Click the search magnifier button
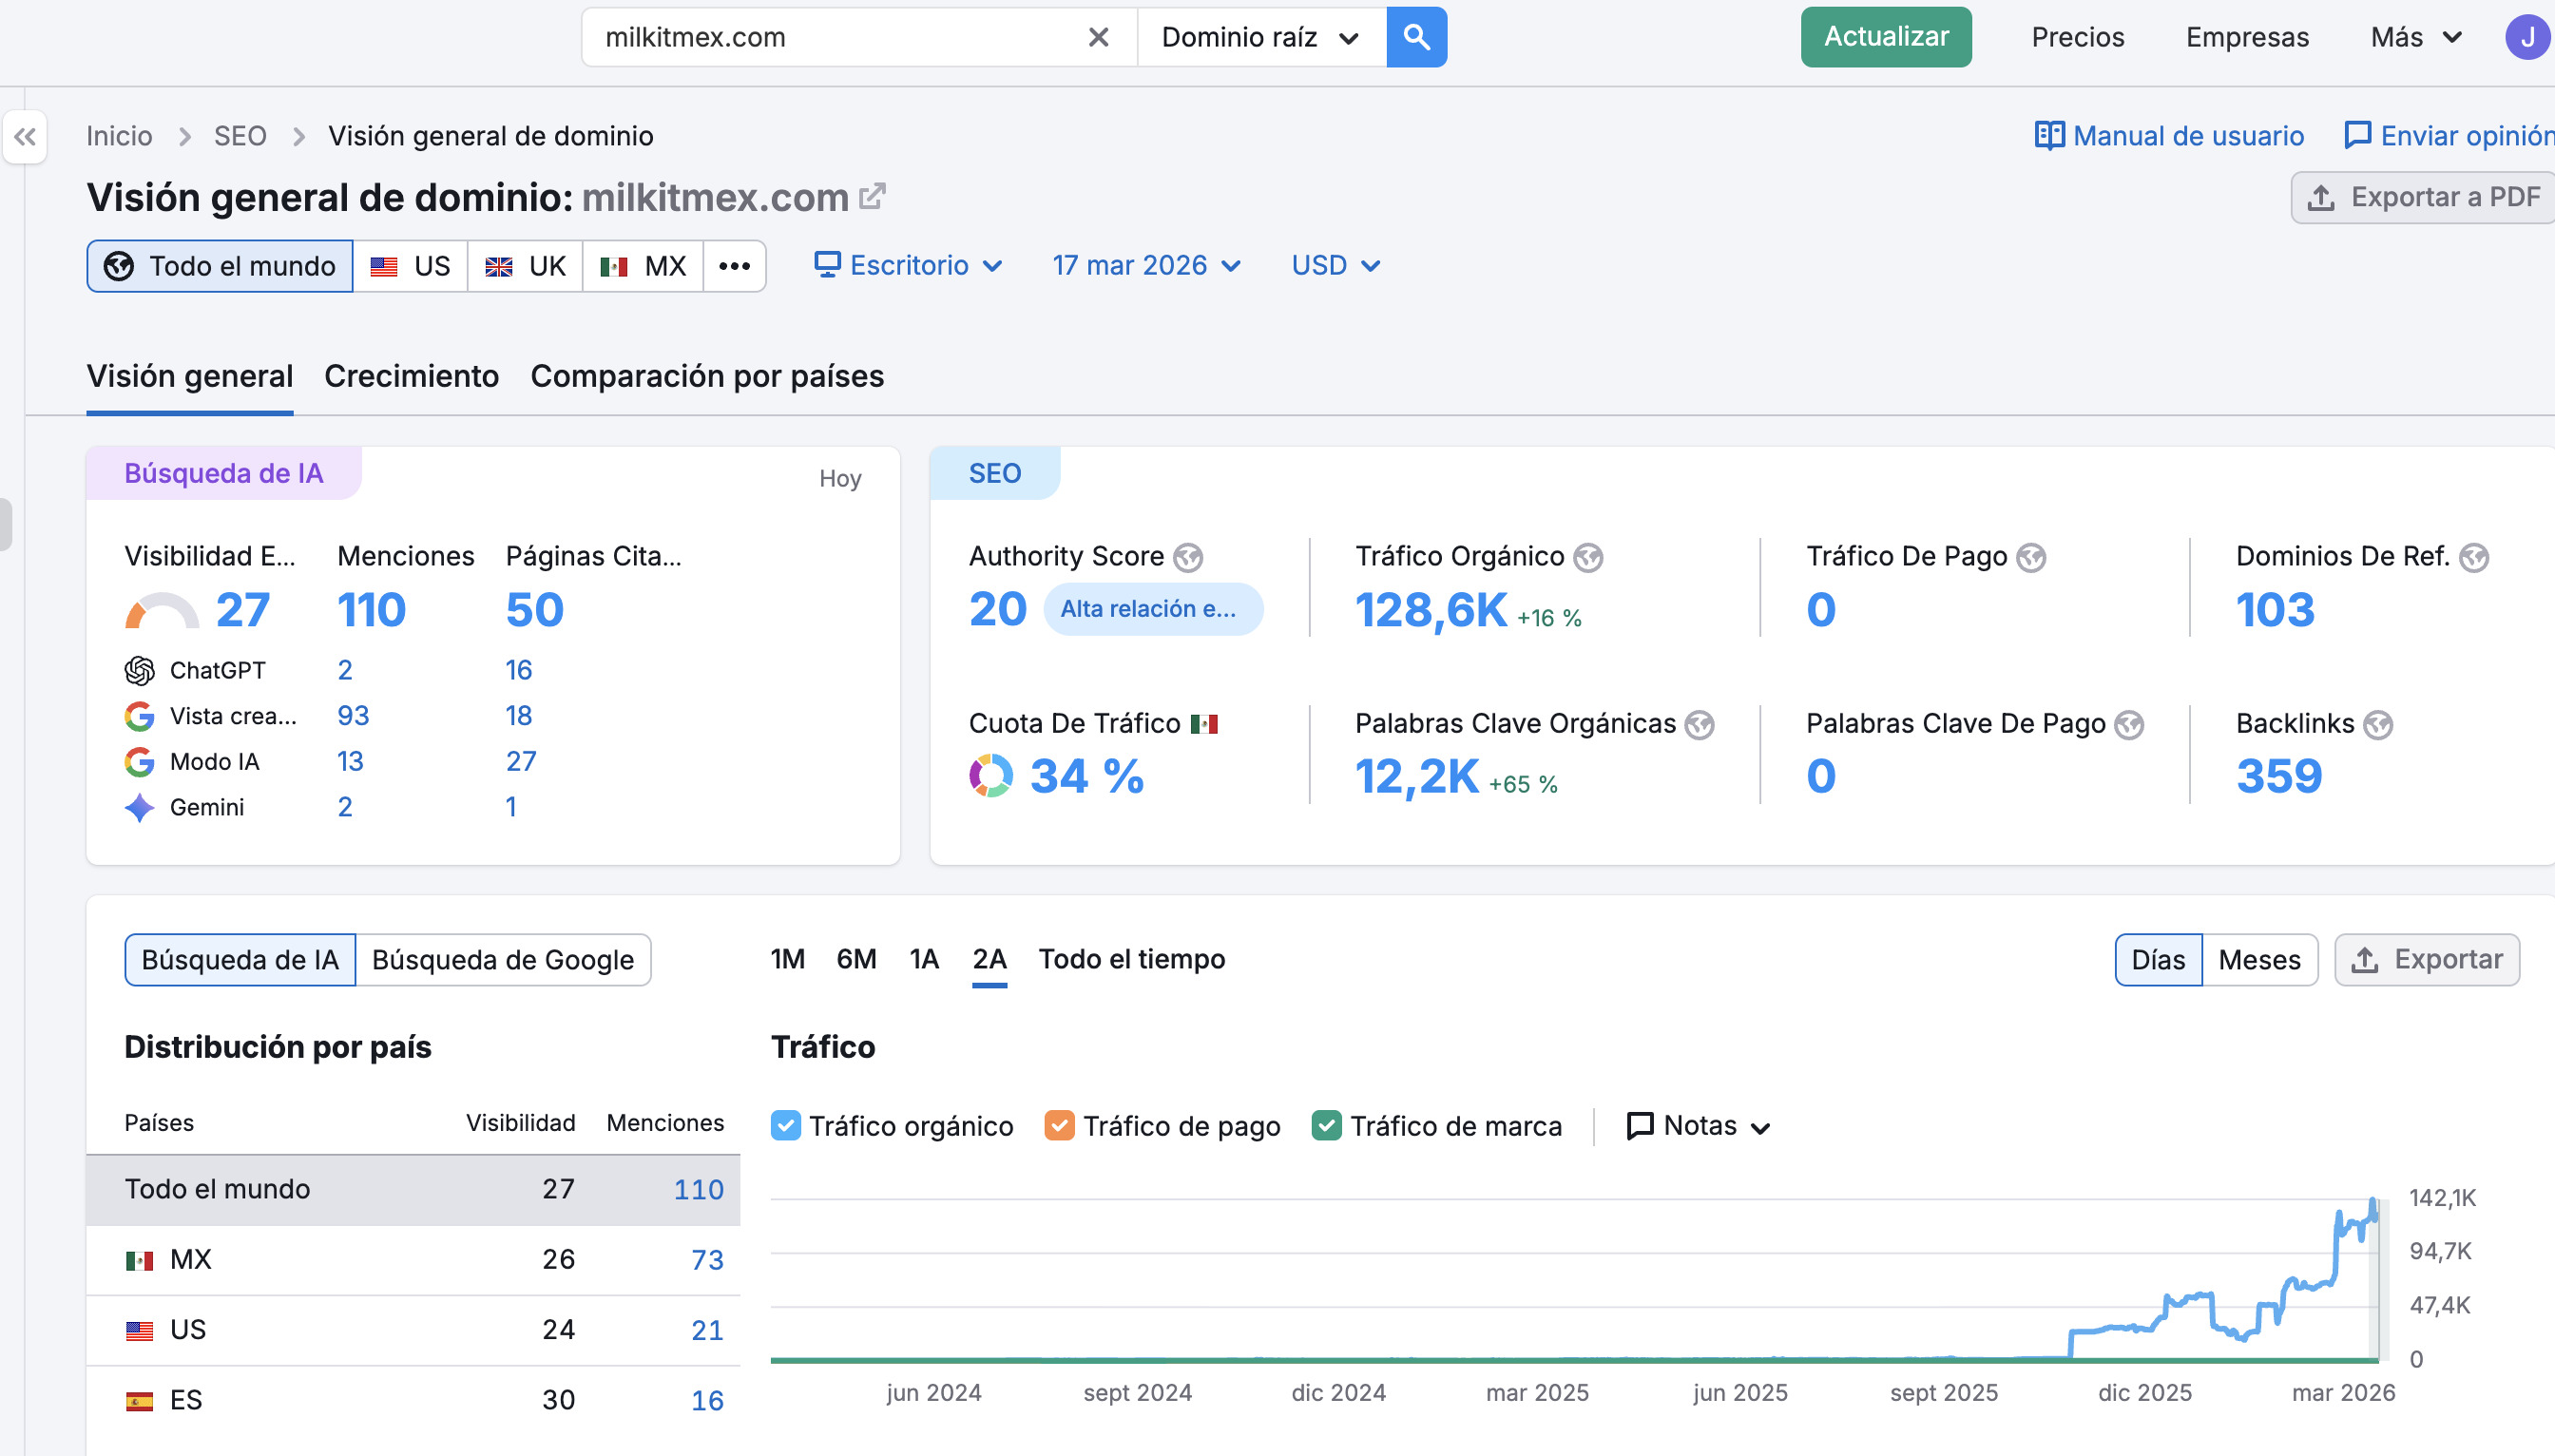 (x=1415, y=37)
